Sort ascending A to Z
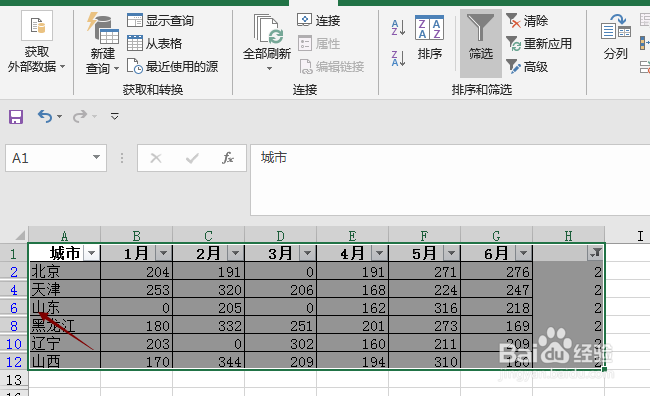Screen dimensions: 650x396 [x=398, y=28]
